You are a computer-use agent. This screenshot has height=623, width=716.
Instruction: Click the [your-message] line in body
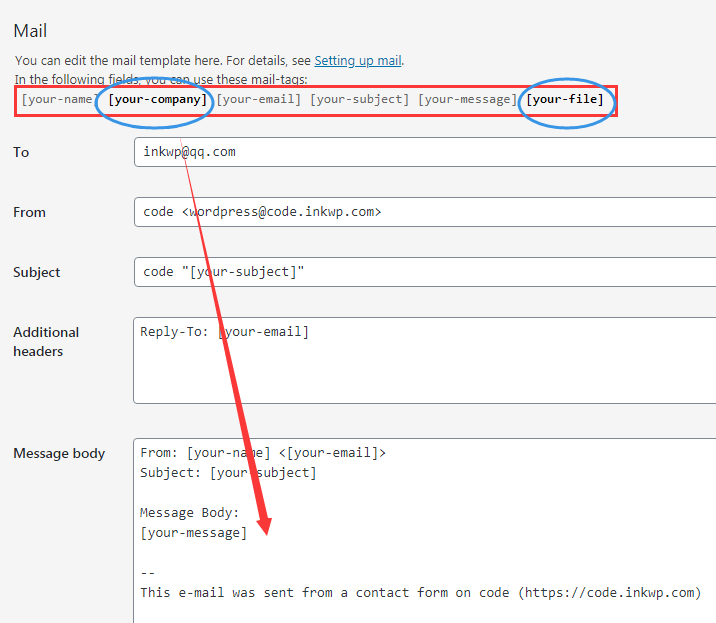[x=194, y=533]
